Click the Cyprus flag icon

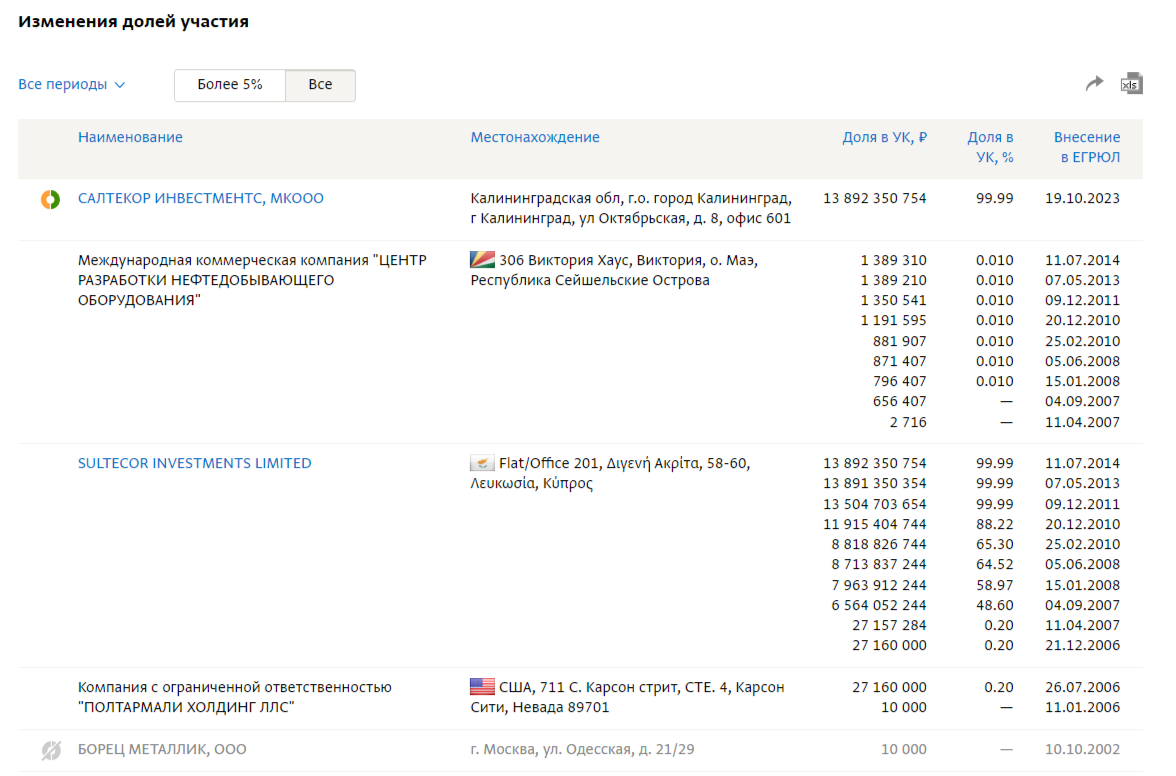tap(482, 464)
